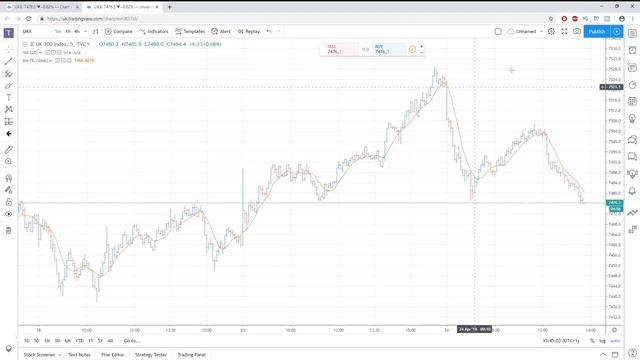Viewport: 640px width, 360px height.
Task: Open the Trading Panel tab
Action: click(x=192, y=355)
